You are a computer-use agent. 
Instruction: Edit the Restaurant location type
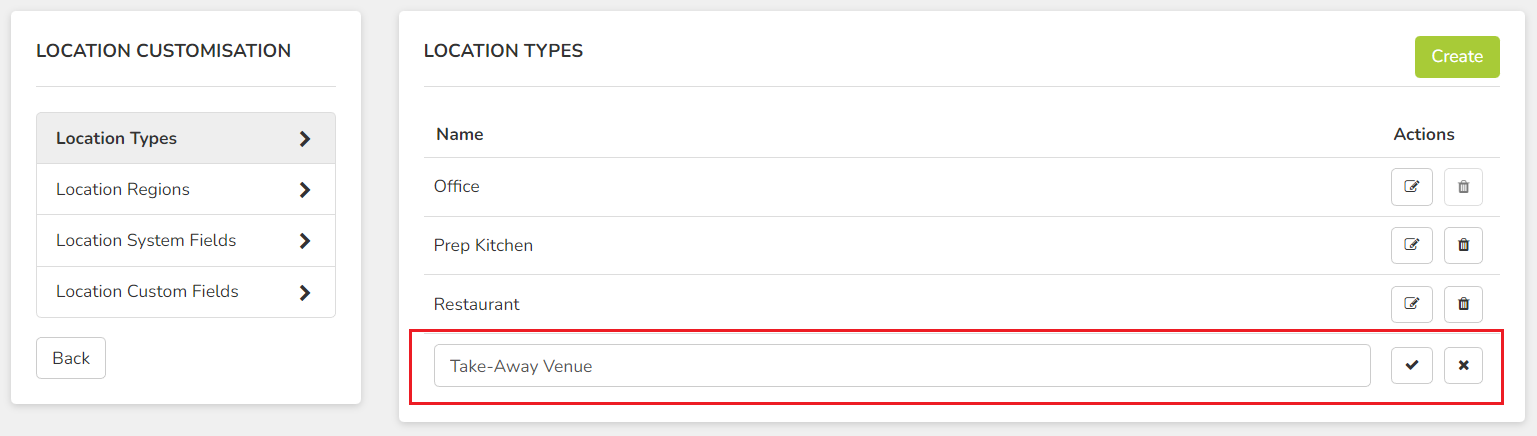coord(1411,304)
